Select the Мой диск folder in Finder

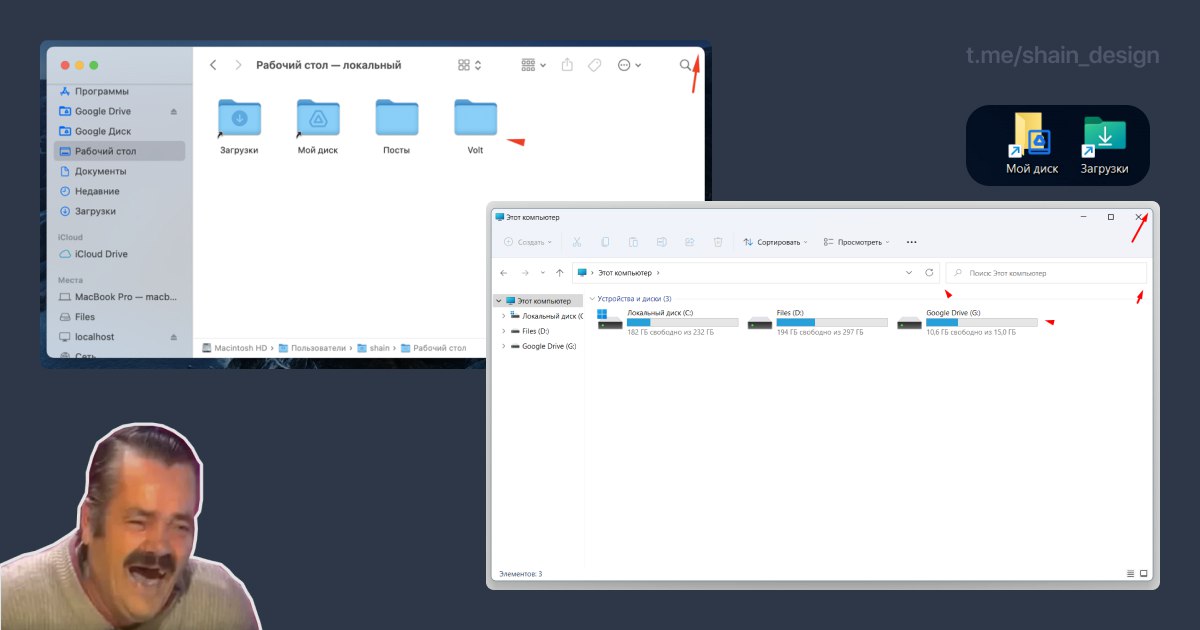(318, 126)
